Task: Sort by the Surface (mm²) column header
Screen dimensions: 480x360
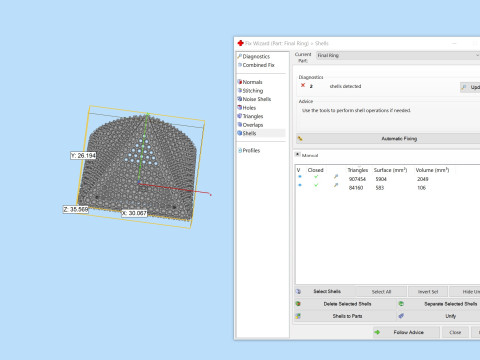Action: (x=390, y=170)
